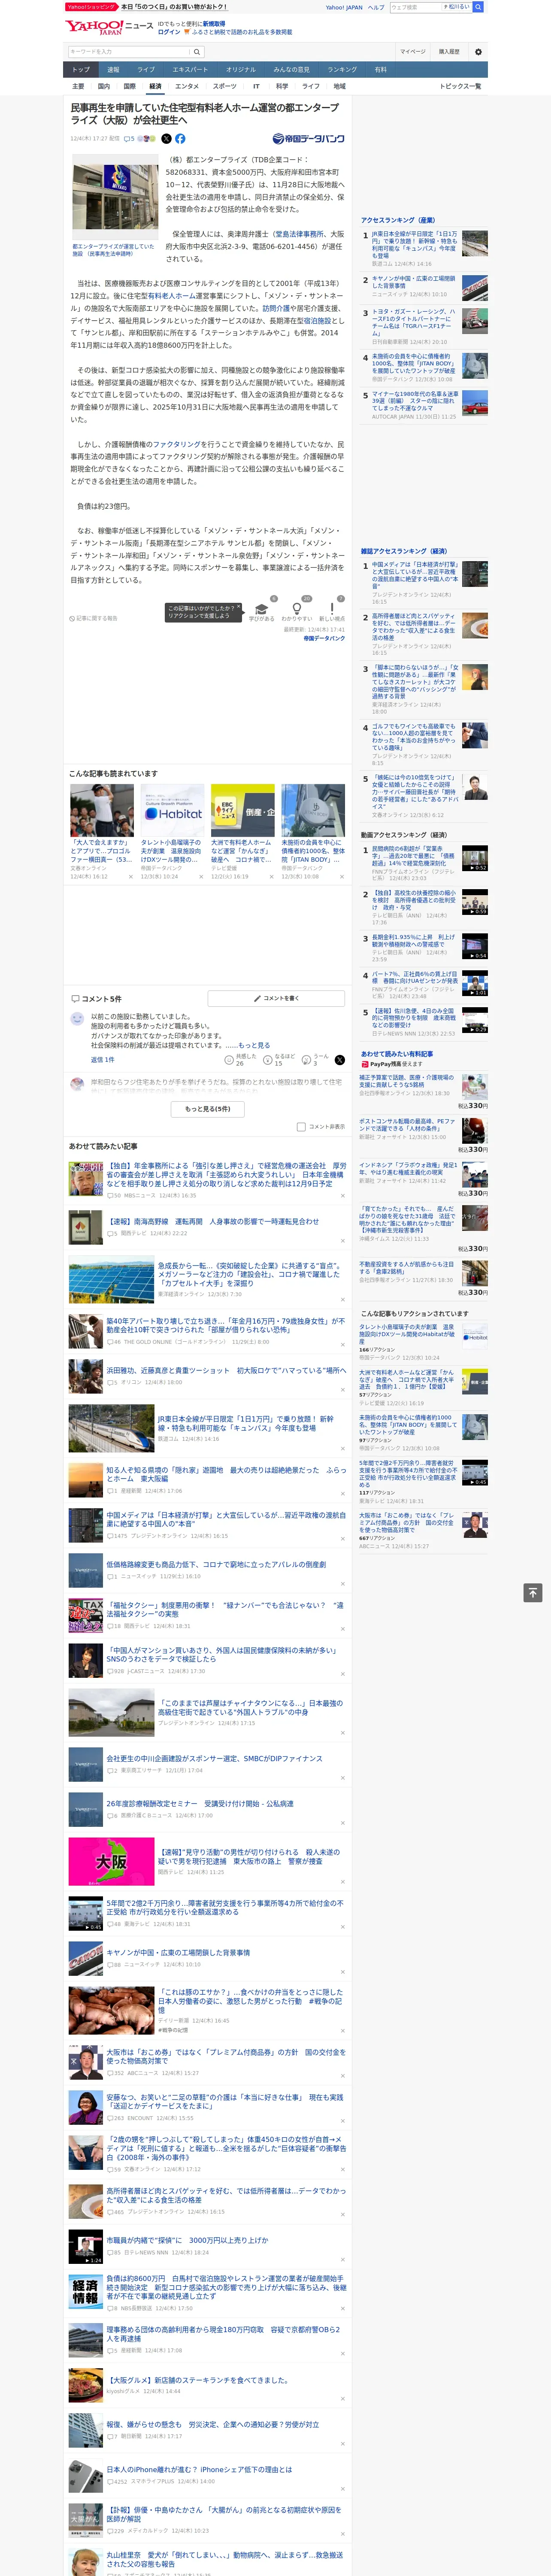The image size is (551, 2576).
Task: Dismiss the タレント小島瑠璃子 recommended card
Action: point(200,877)
